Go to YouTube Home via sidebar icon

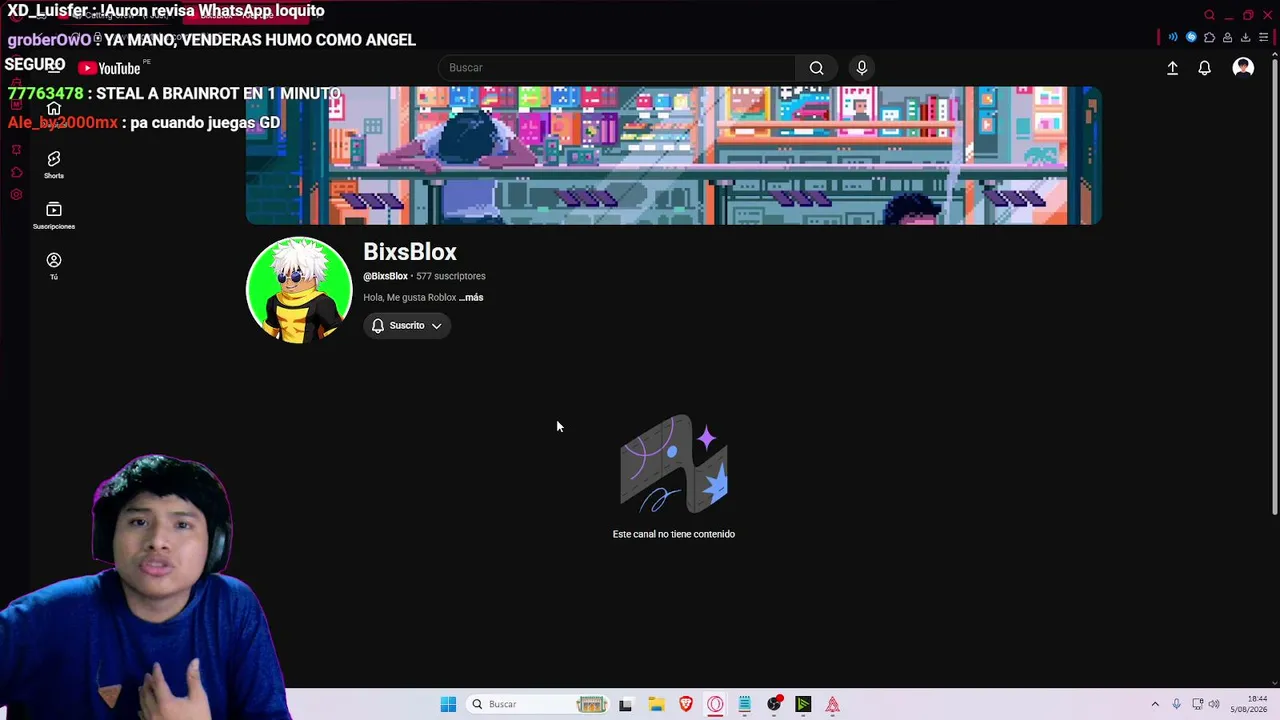click(x=54, y=109)
